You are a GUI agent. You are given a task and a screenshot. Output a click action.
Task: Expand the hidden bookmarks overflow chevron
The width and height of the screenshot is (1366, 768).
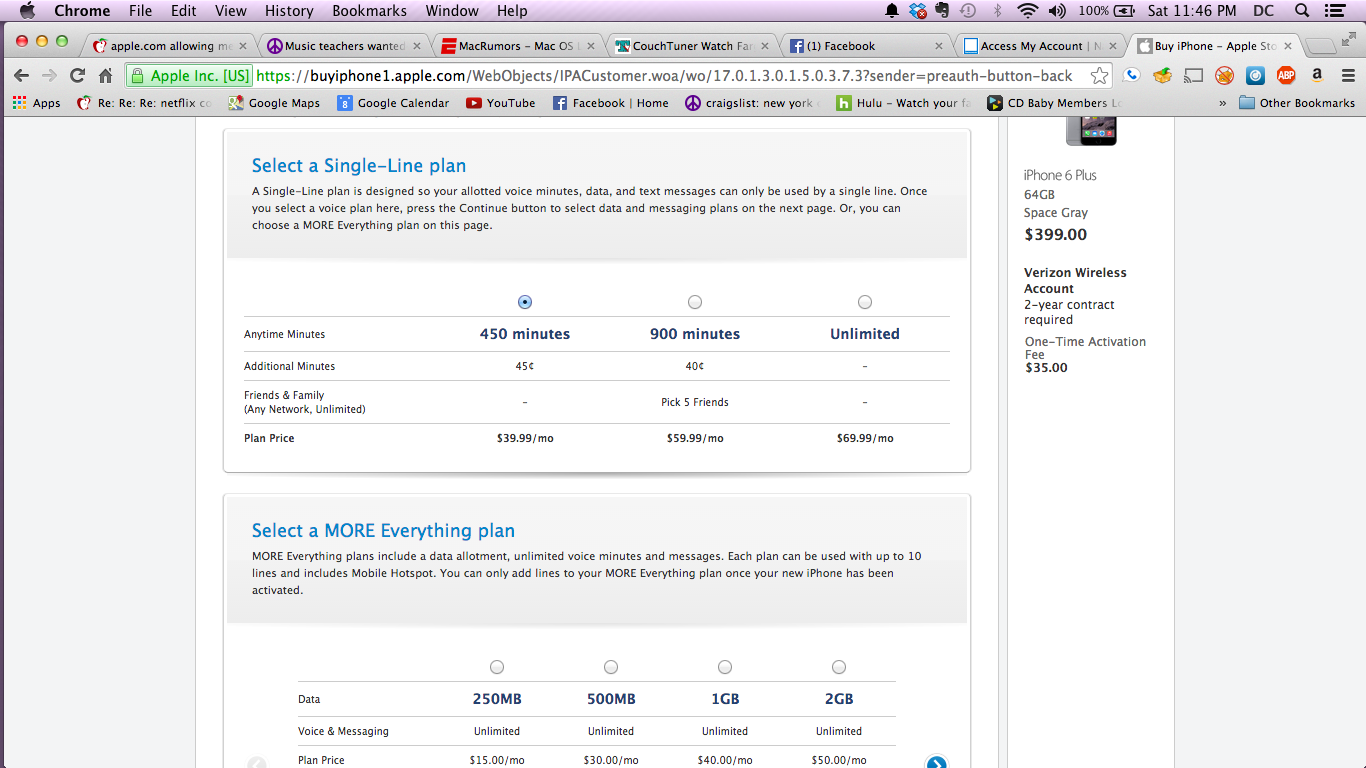[1222, 103]
